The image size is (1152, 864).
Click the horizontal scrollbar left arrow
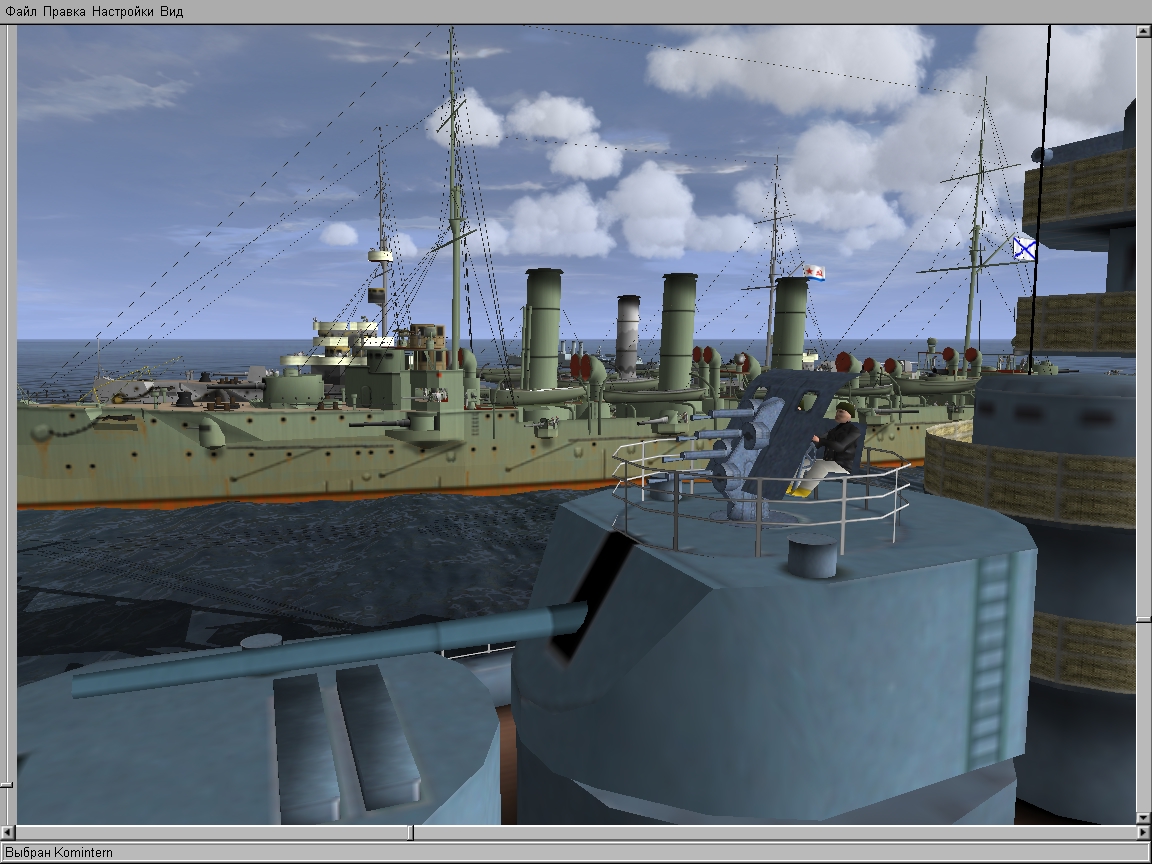(8, 832)
